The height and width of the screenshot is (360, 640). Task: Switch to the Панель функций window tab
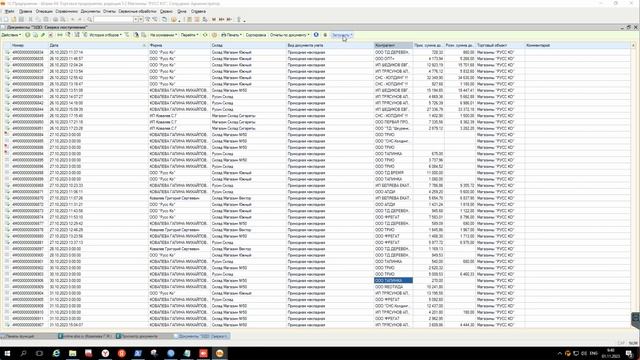(x=28, y=336)
